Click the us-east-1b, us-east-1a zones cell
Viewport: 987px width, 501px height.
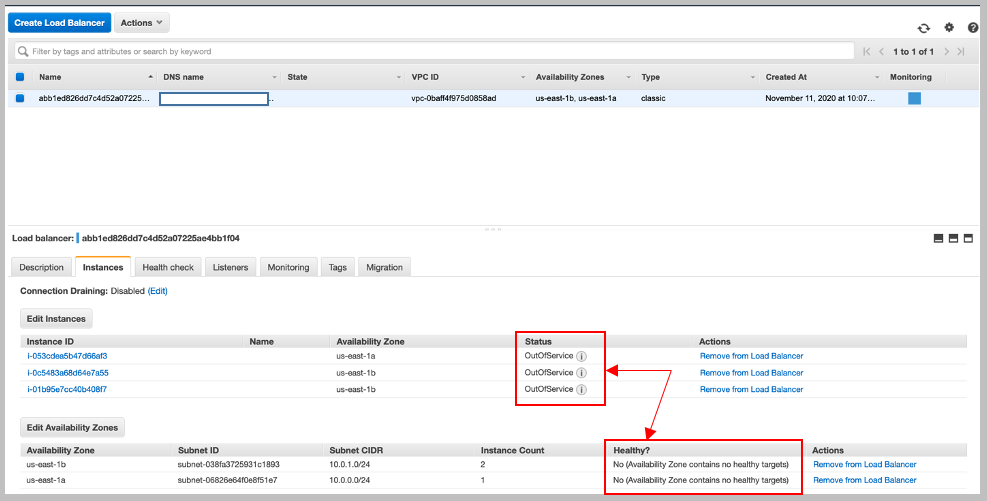coord(575,98)
